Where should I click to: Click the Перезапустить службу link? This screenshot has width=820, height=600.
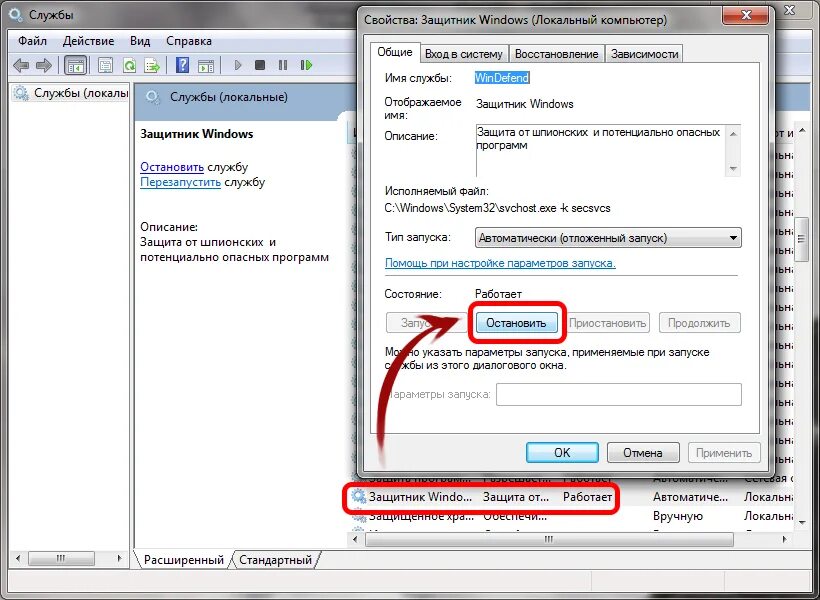[x=180, y=183]
